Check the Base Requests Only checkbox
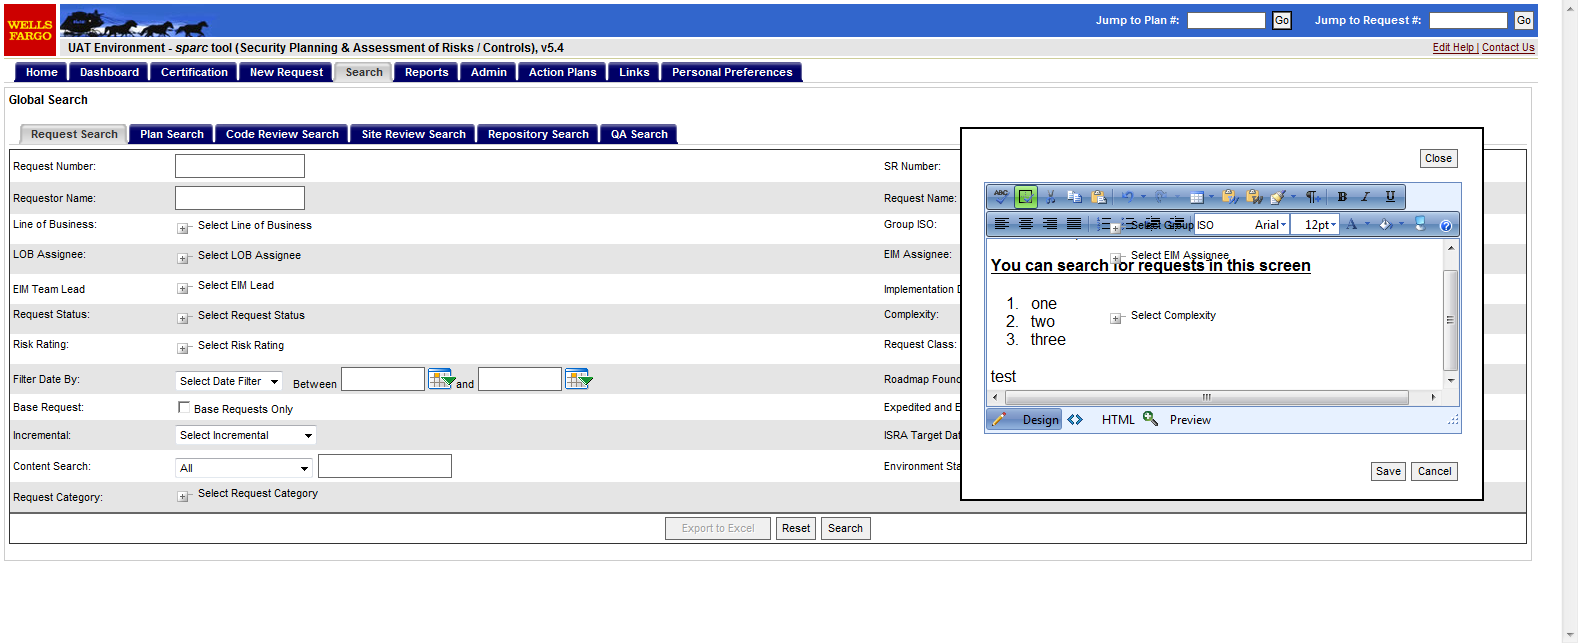The height and width of the screenshot is (643, 1578). coord(184,407)
